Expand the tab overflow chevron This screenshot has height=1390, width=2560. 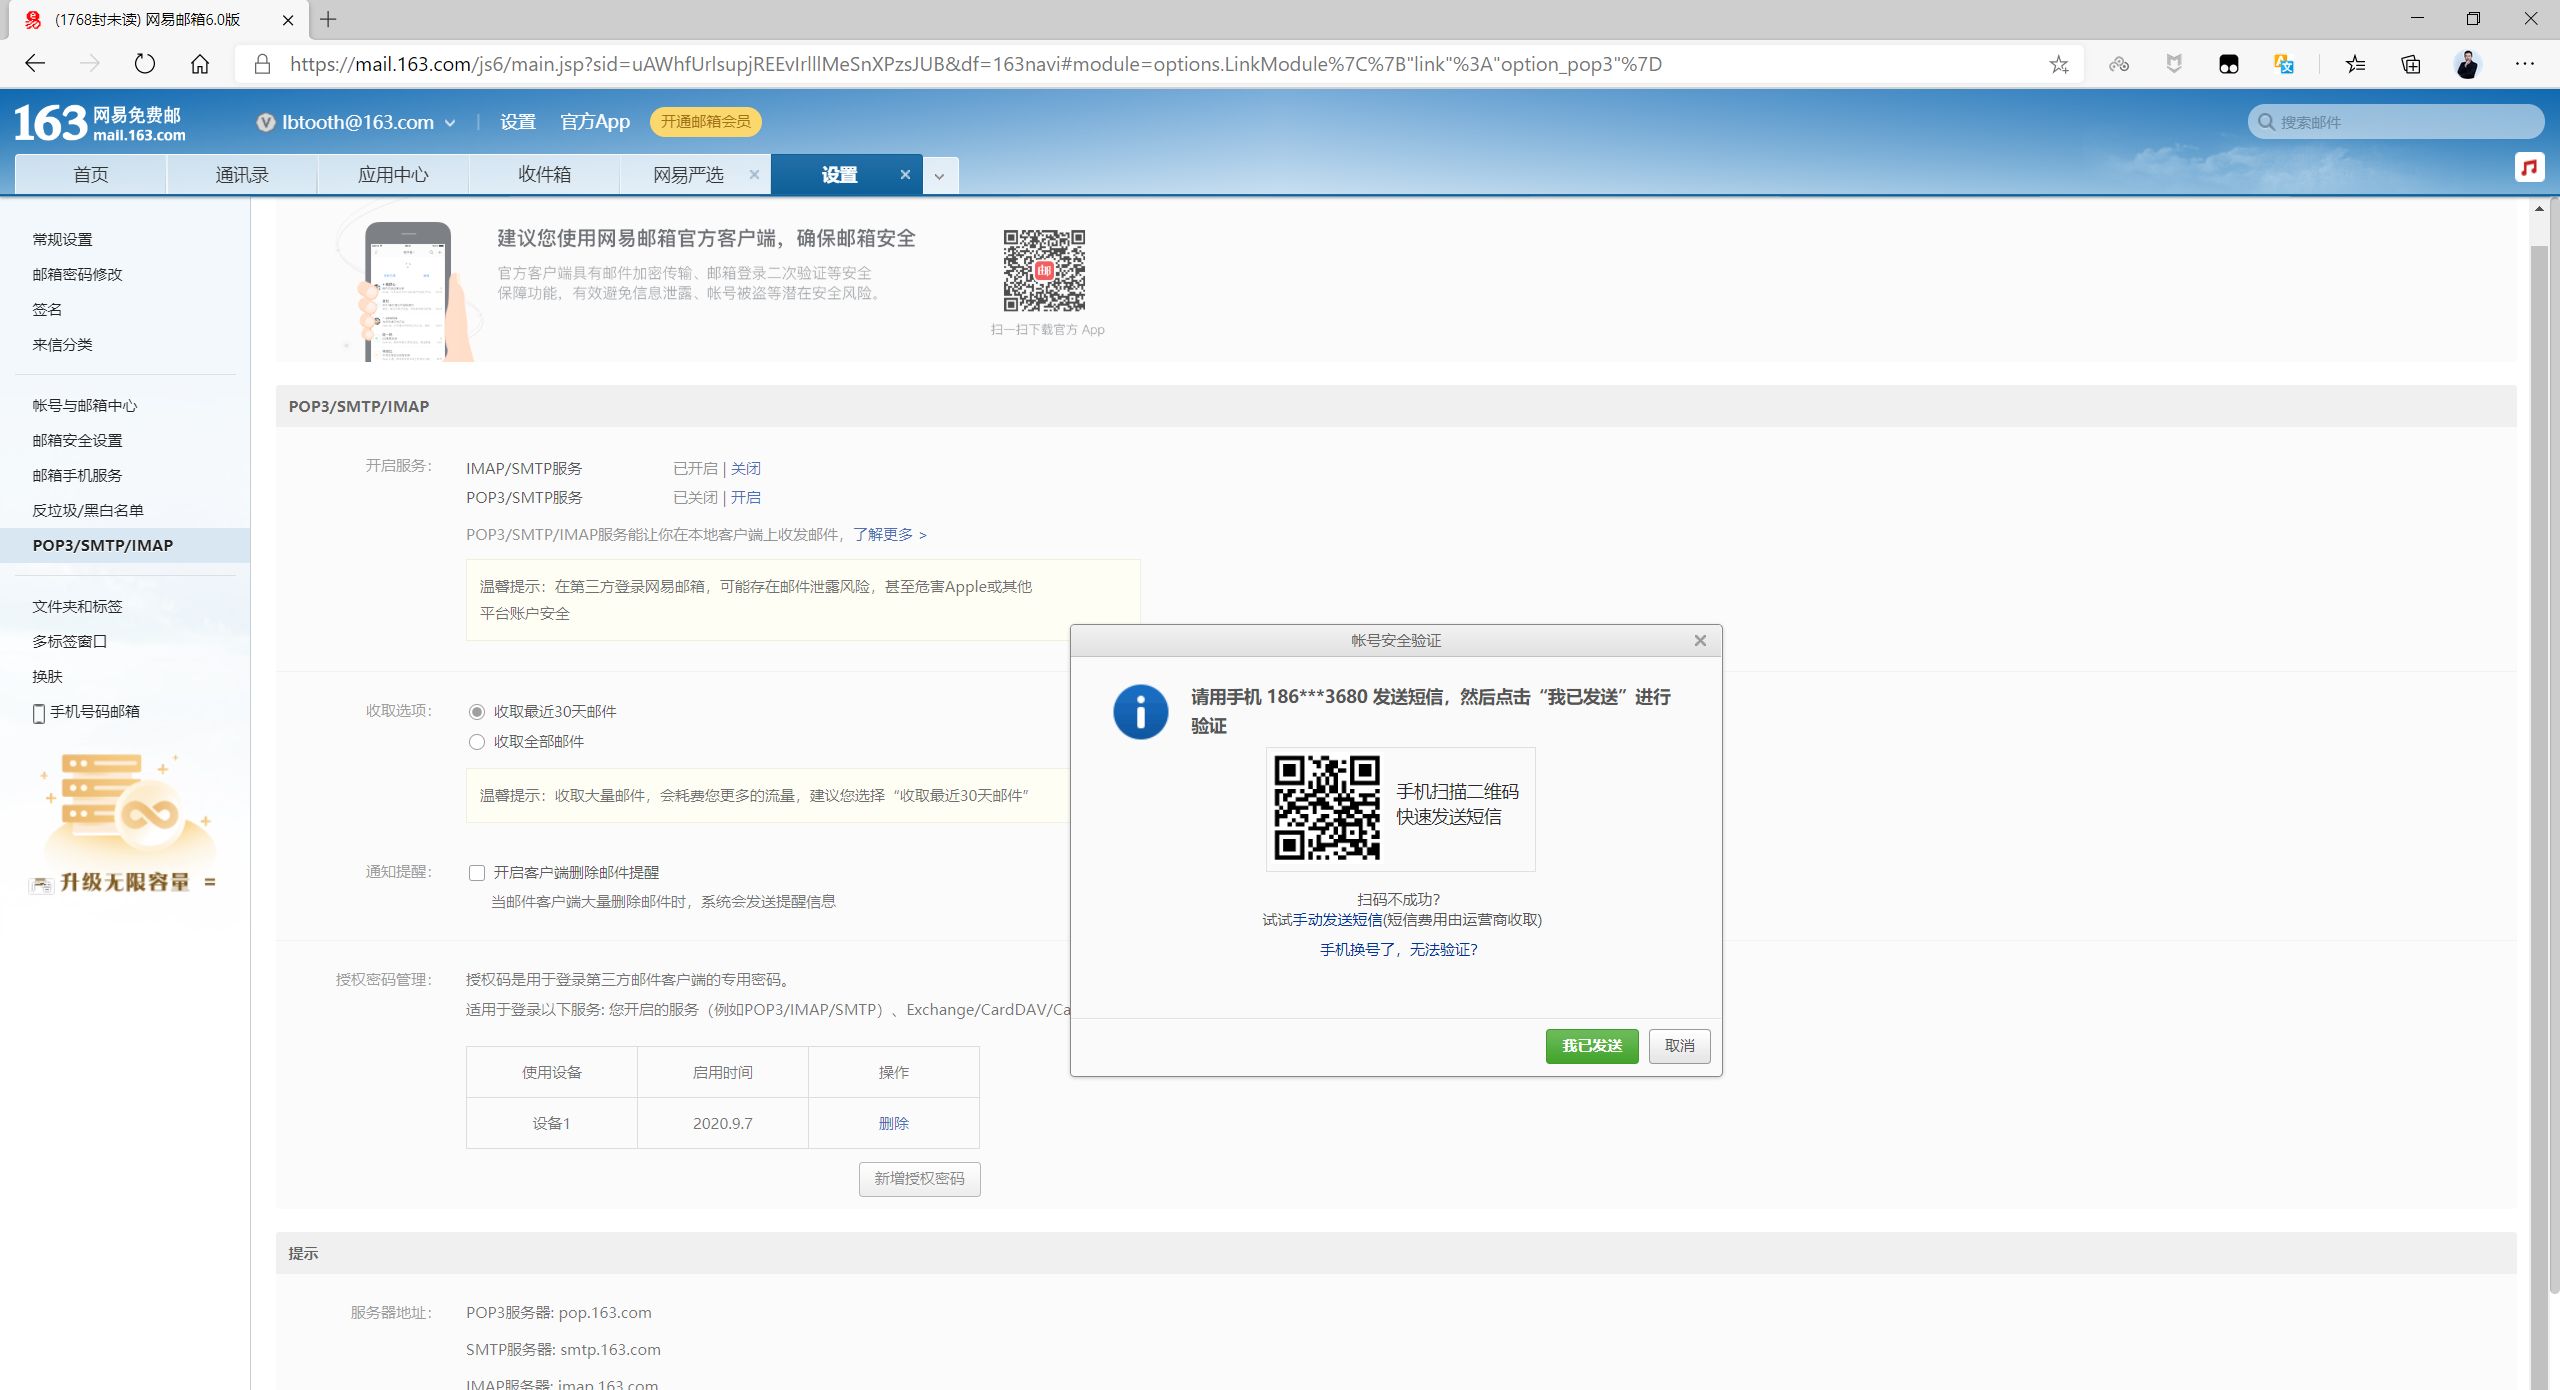click(939, 176)
